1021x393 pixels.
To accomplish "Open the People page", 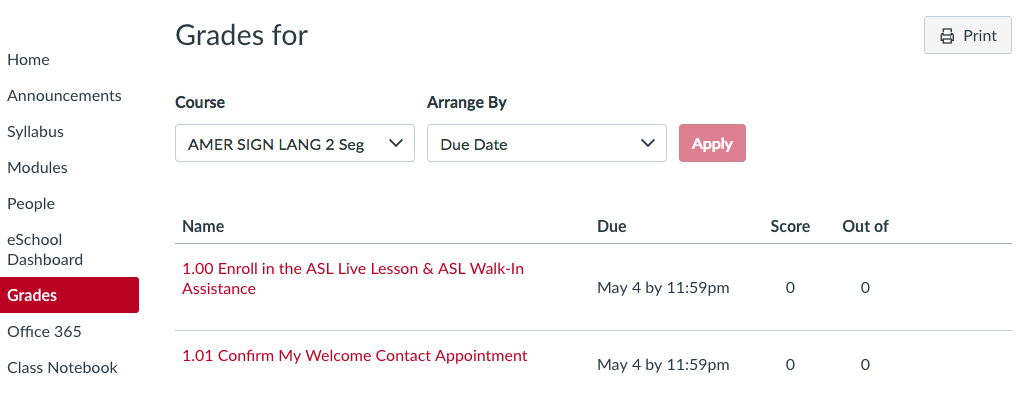I will click(31, 204).
